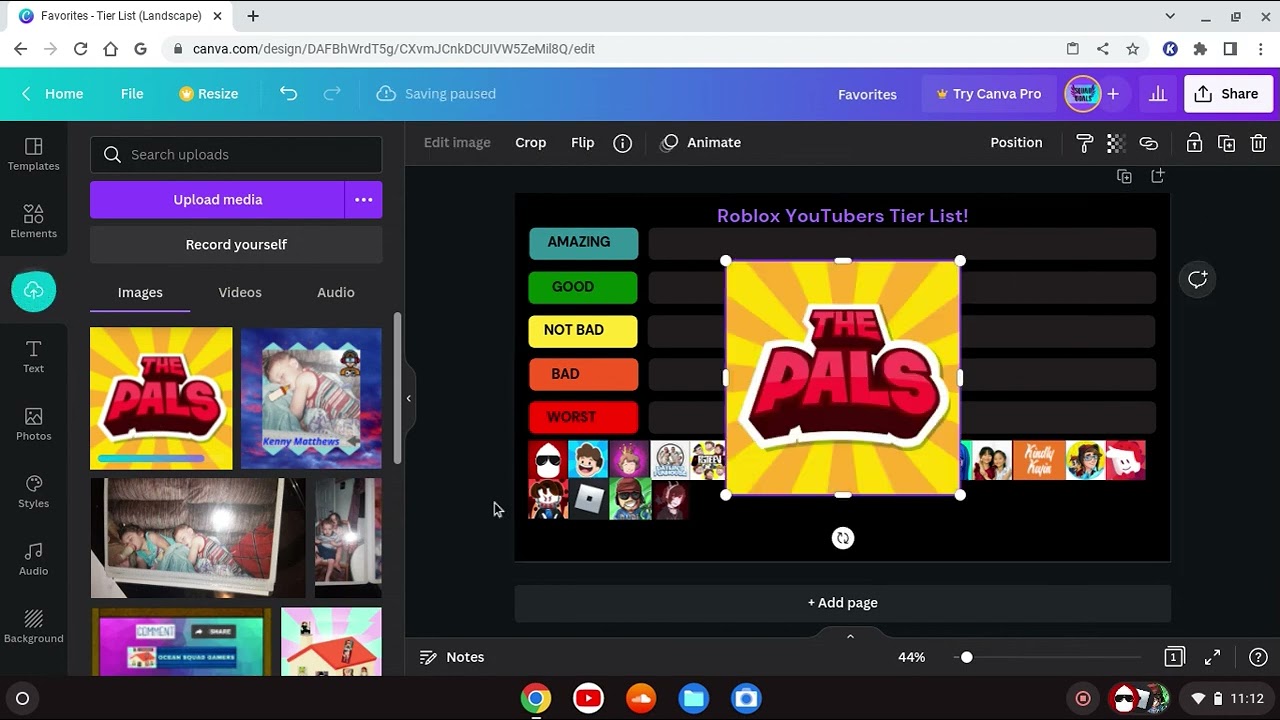Screen dimensions: 1280x720
Task: Select the WORST tier label
Action: click(x=583, y=417)
